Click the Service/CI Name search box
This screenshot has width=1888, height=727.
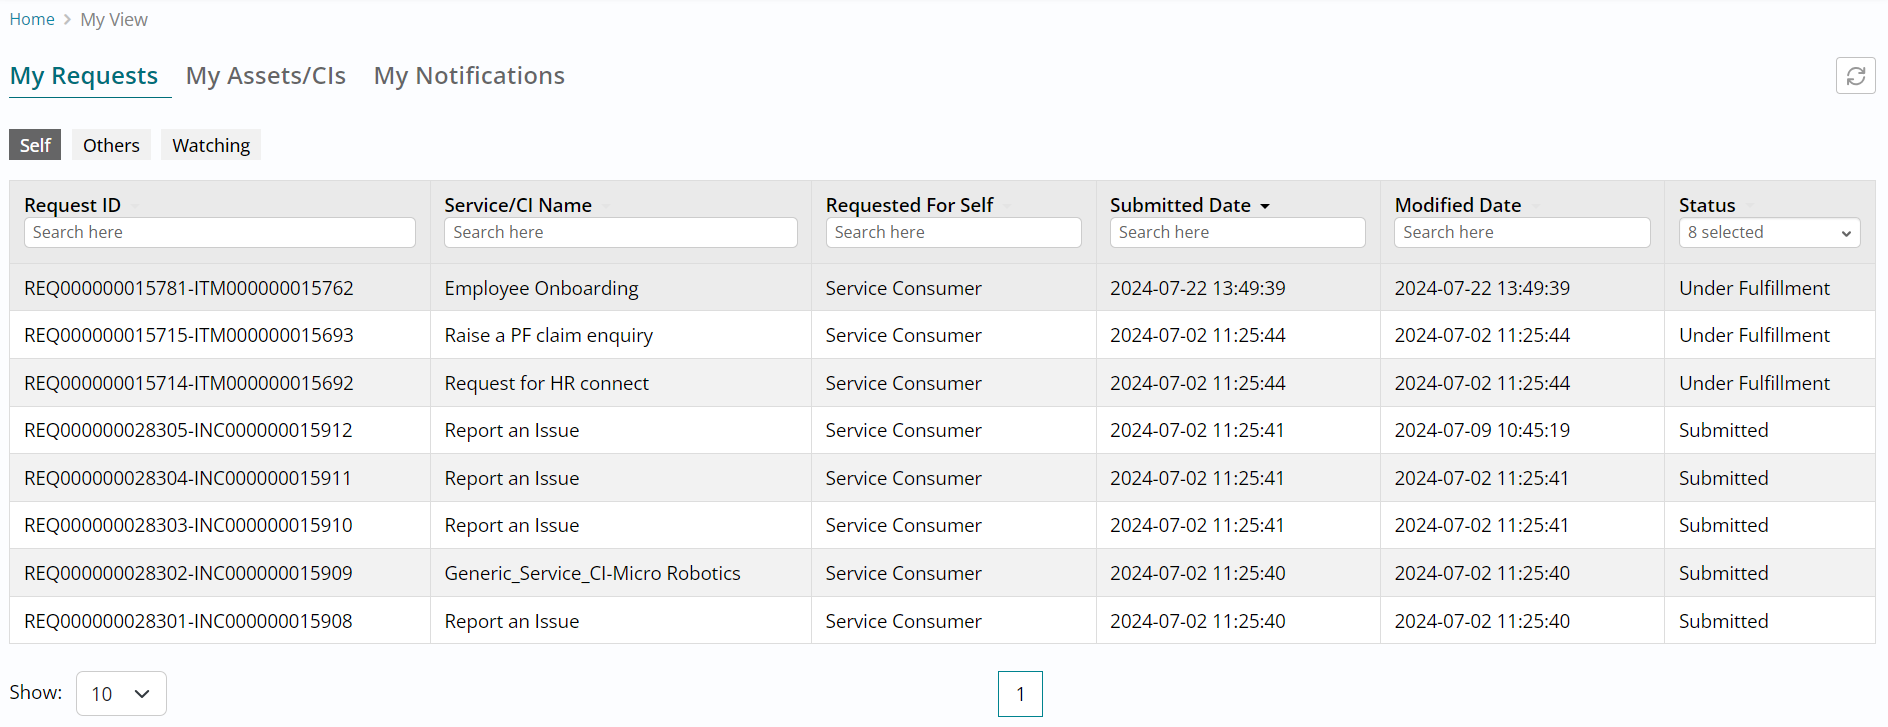(x=620, y=233)
